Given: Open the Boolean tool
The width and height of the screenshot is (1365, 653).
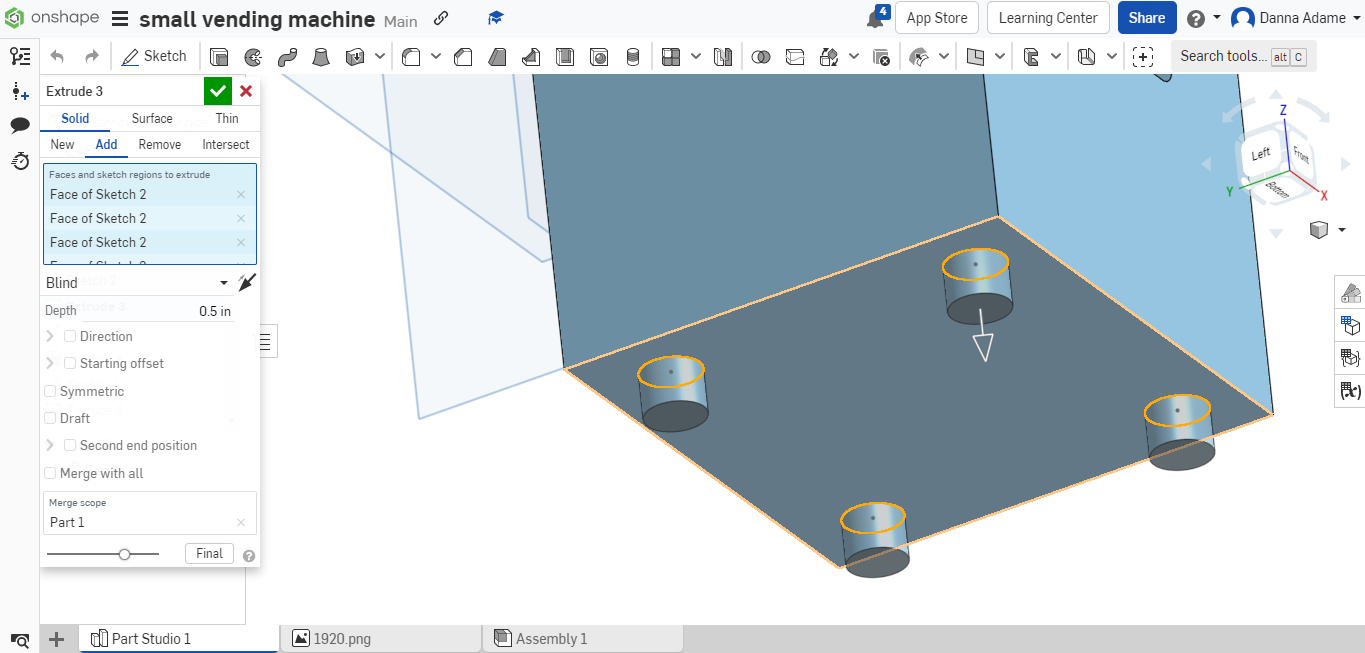Looking at the screenshot, I should coord(760,57).
